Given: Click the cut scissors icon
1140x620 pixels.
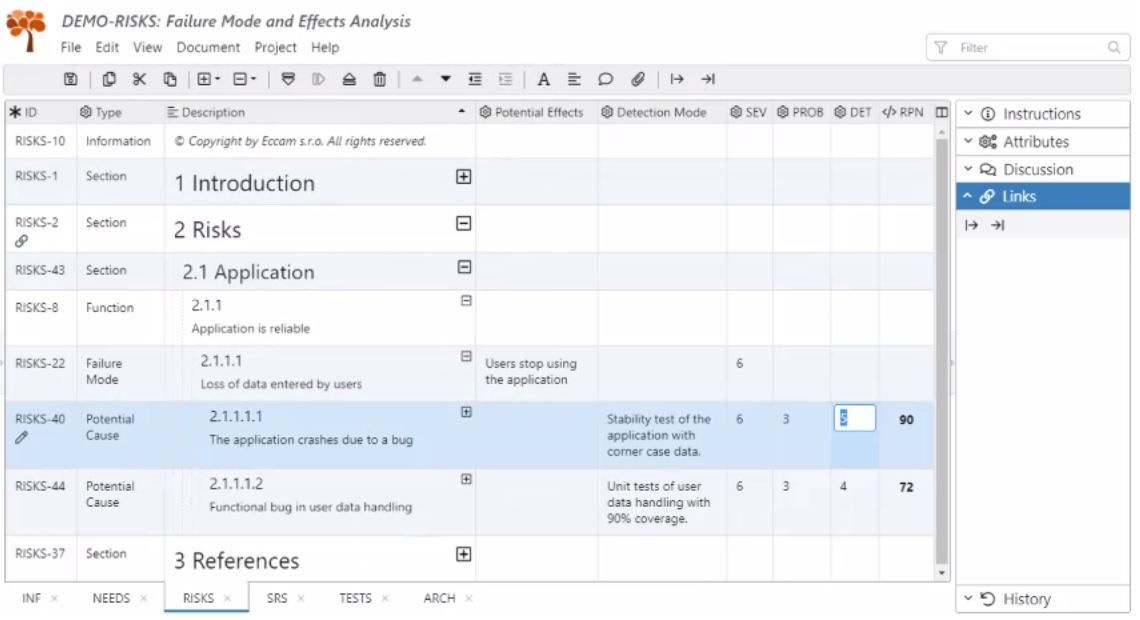Looking at the screenshot, I should (139, 79).
